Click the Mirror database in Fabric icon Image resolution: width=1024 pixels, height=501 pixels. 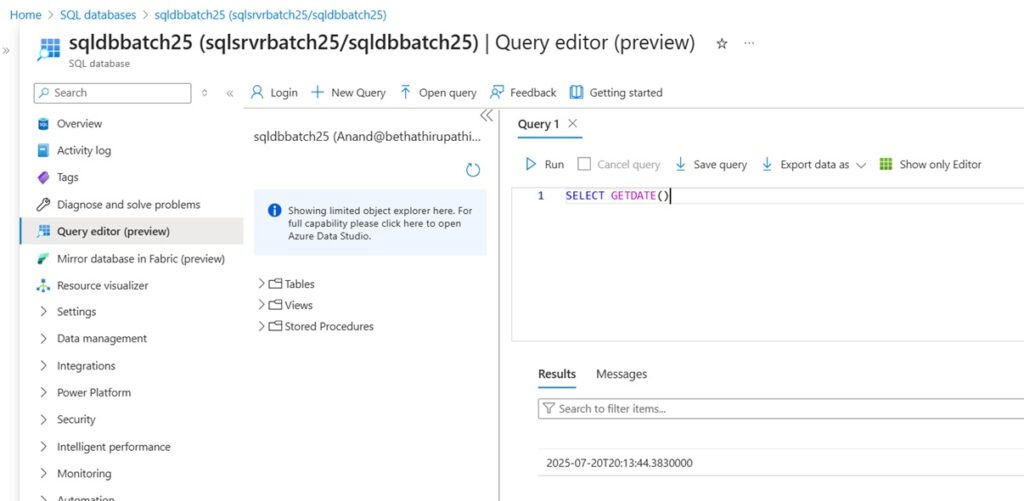pos(43,259)
